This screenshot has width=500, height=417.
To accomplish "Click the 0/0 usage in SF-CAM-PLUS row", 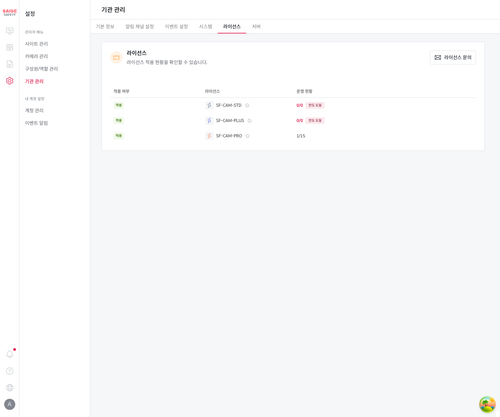I will click(299, 121).
